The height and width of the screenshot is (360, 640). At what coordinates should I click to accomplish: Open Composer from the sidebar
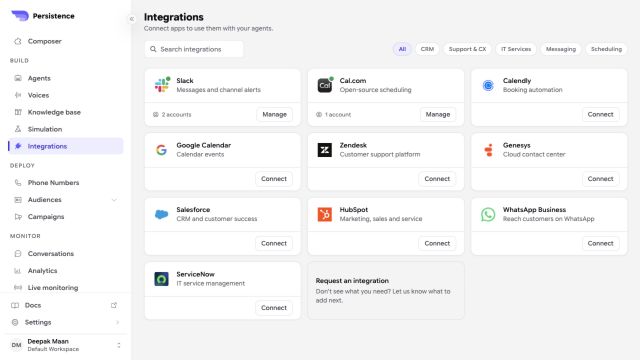(65, 41)
